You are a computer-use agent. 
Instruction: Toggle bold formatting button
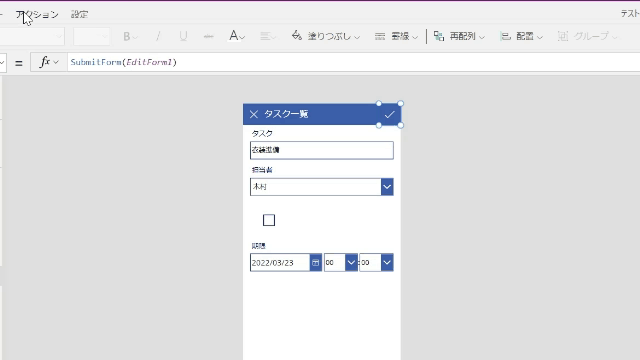130,36
